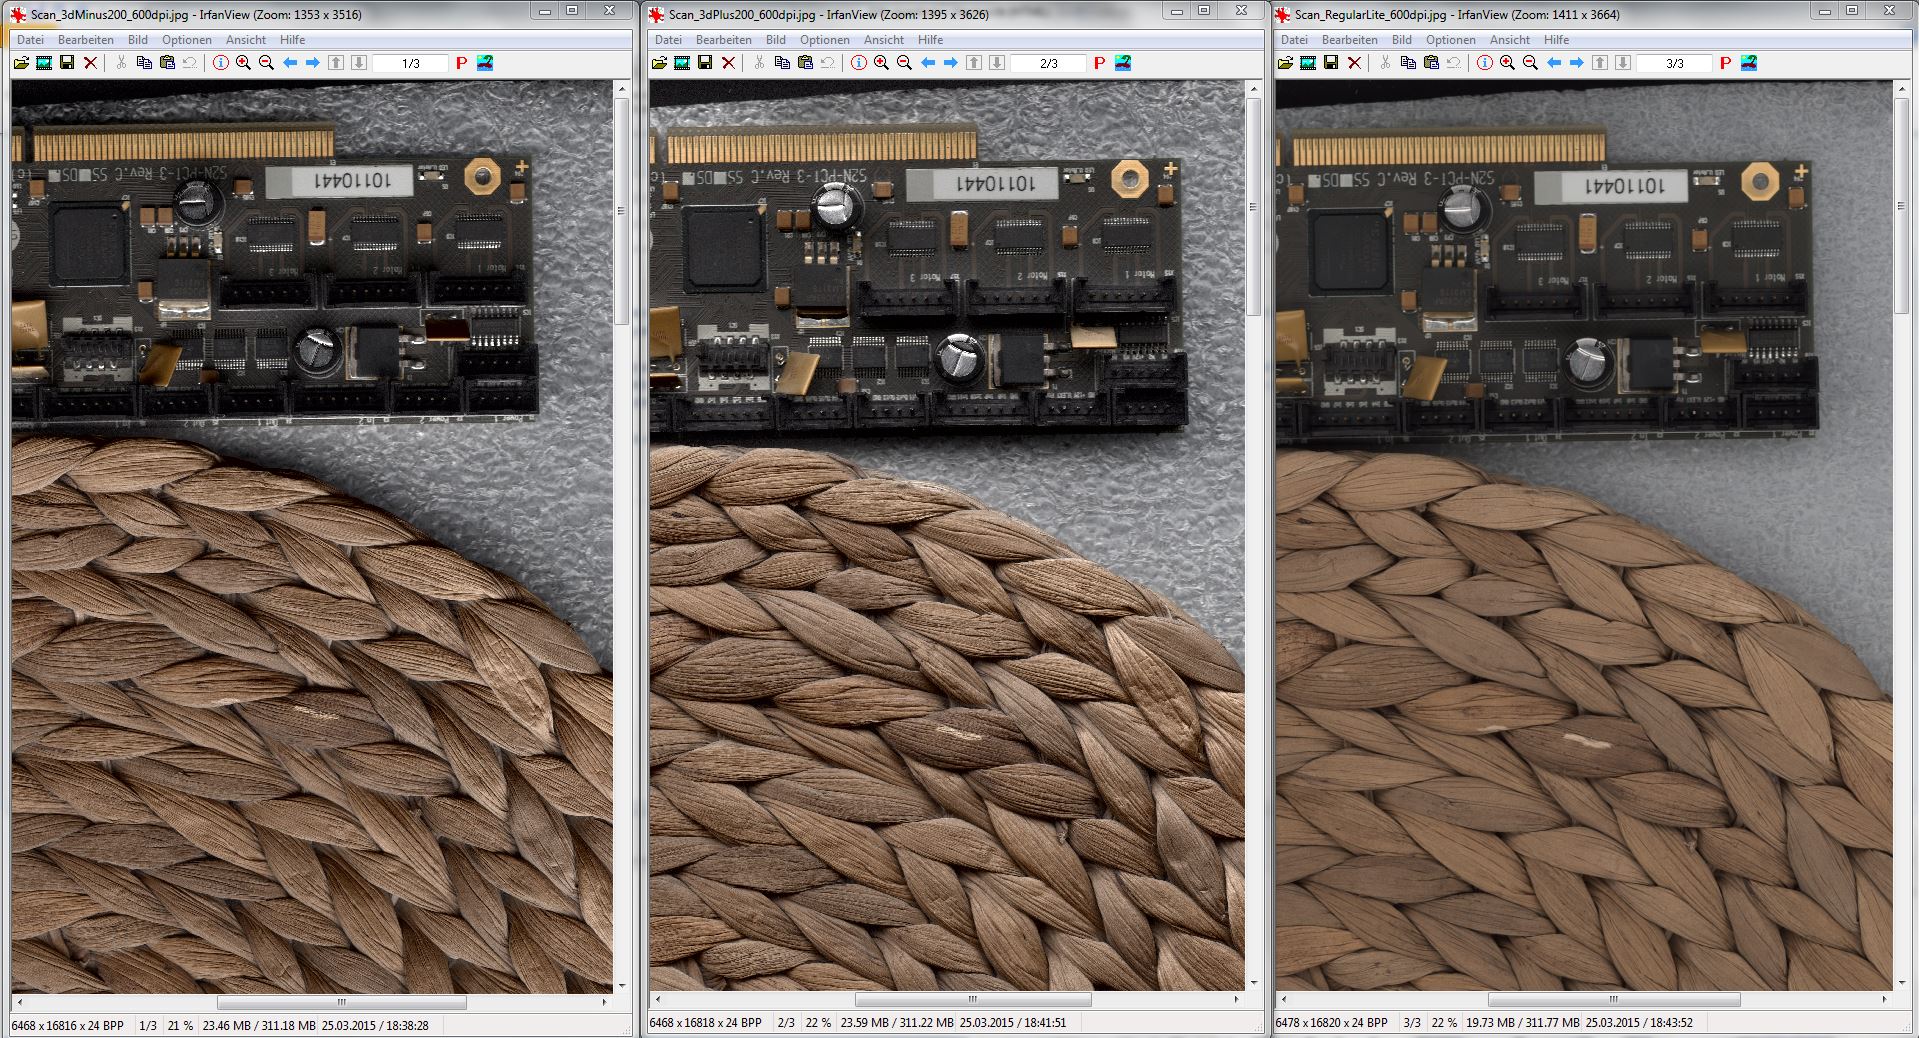Image resolution: width=1919 pixels, height=1038 pixels.
Task: Click red P icon in Scan_3dPlus200 toolbar
Action: tap(1100, 63)
